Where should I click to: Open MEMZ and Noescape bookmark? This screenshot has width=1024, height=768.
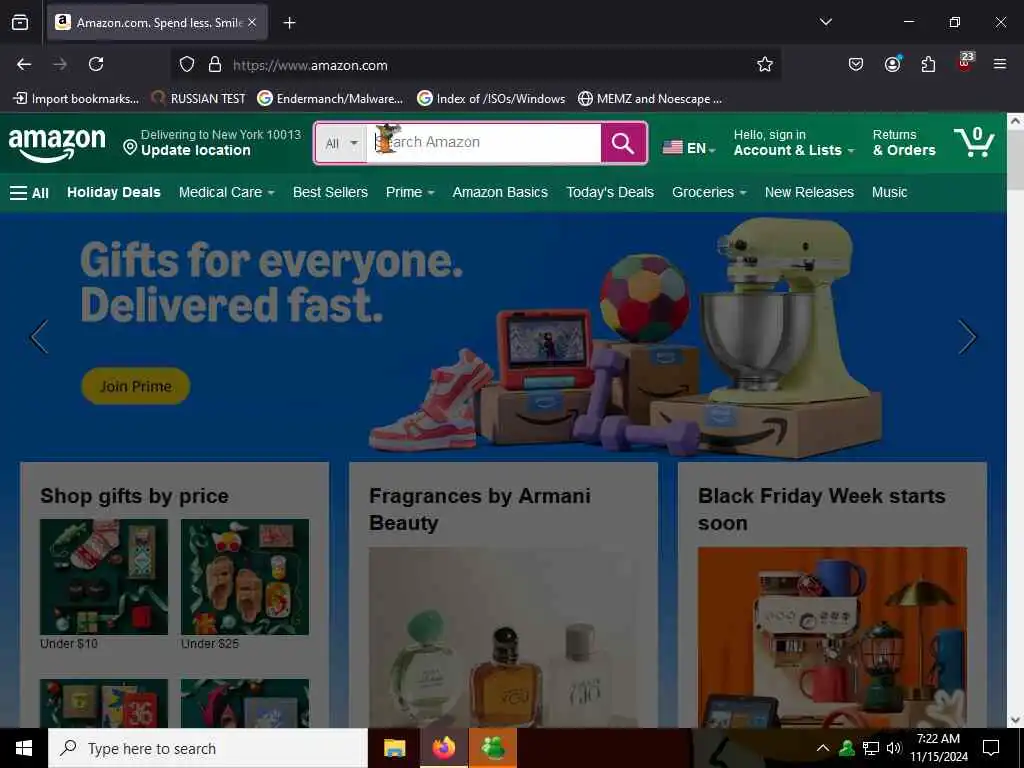pos(650,99)
